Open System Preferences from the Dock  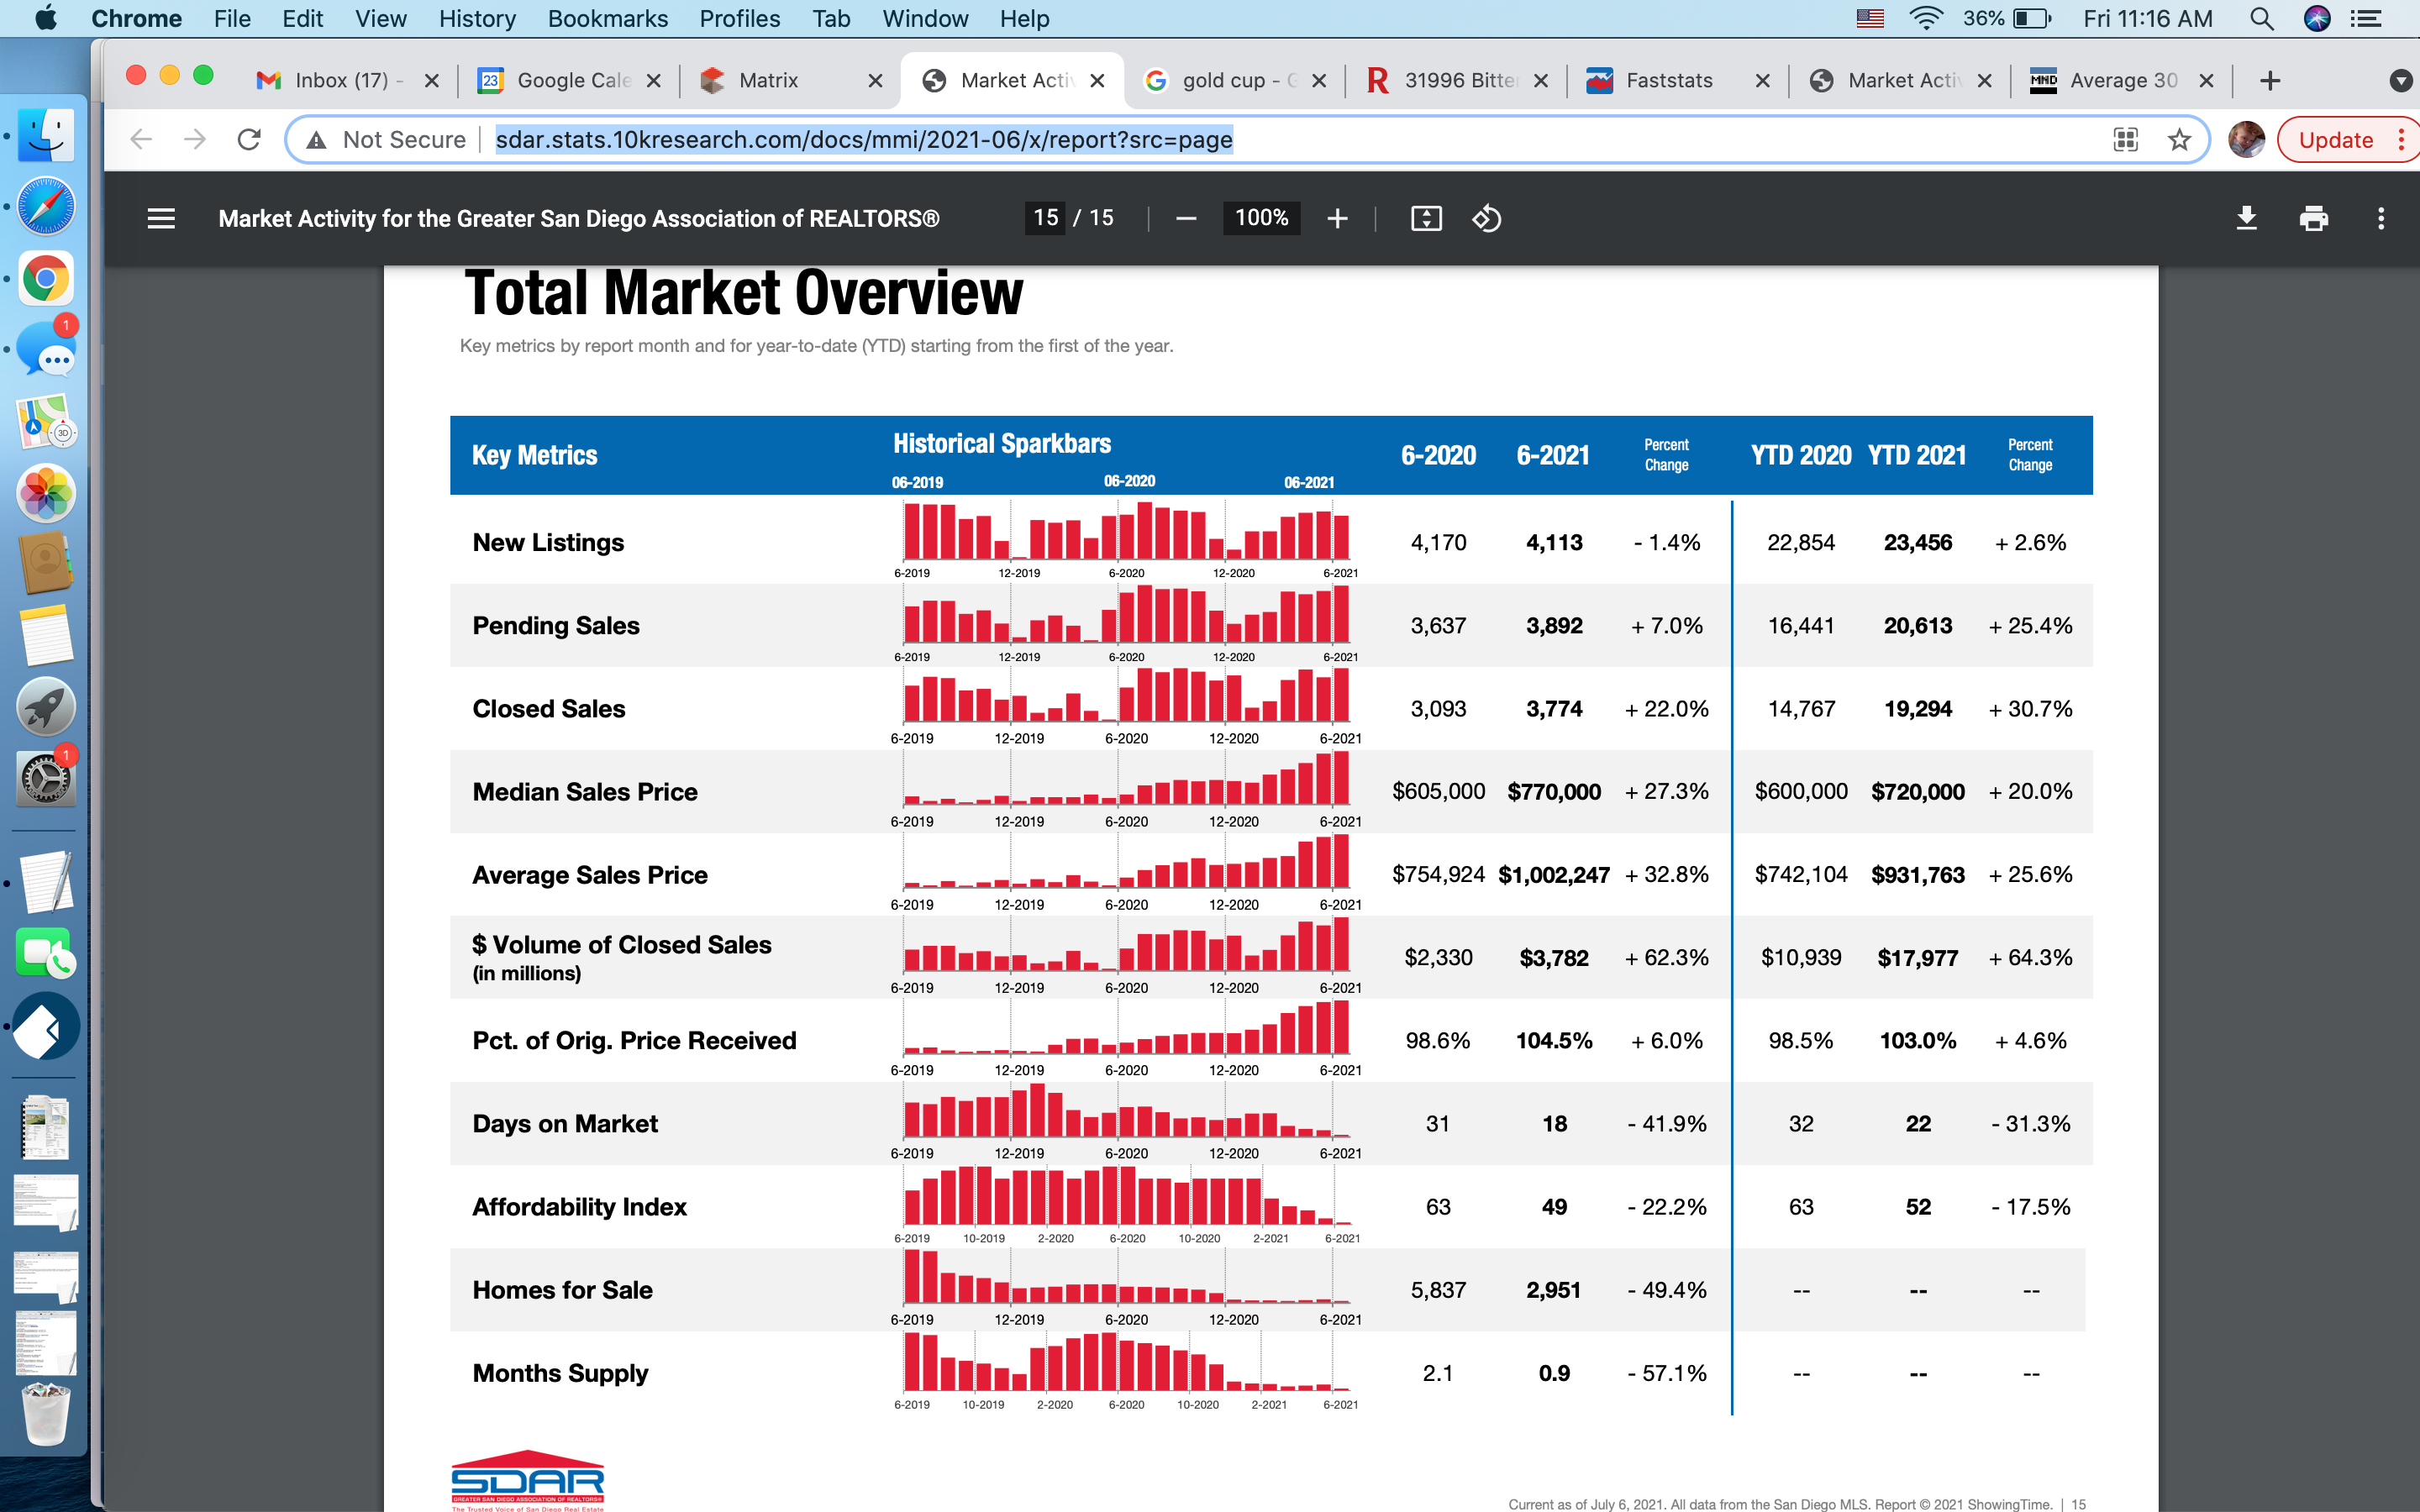tap(46, 778)
